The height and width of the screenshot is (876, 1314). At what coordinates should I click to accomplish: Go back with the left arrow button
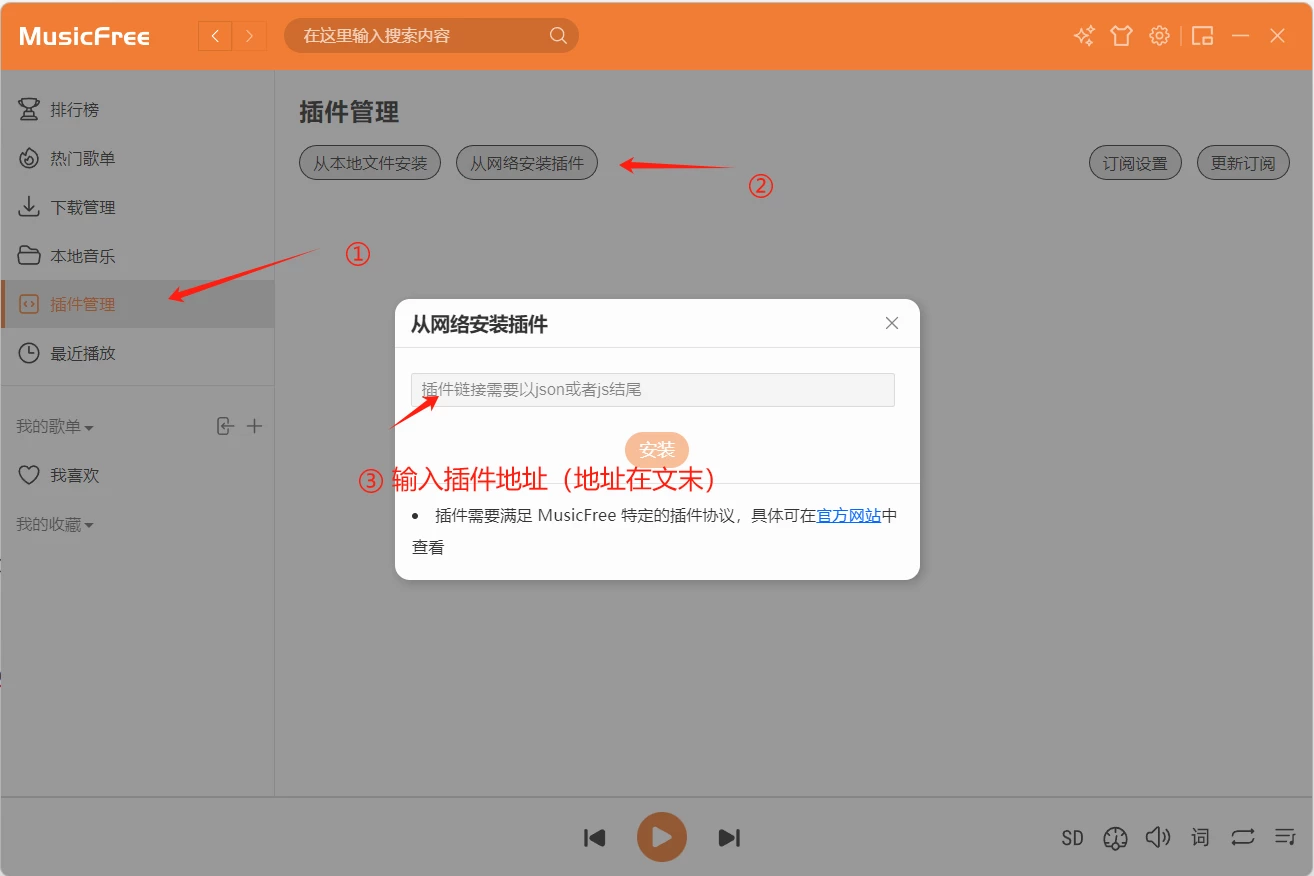point(215,37)
